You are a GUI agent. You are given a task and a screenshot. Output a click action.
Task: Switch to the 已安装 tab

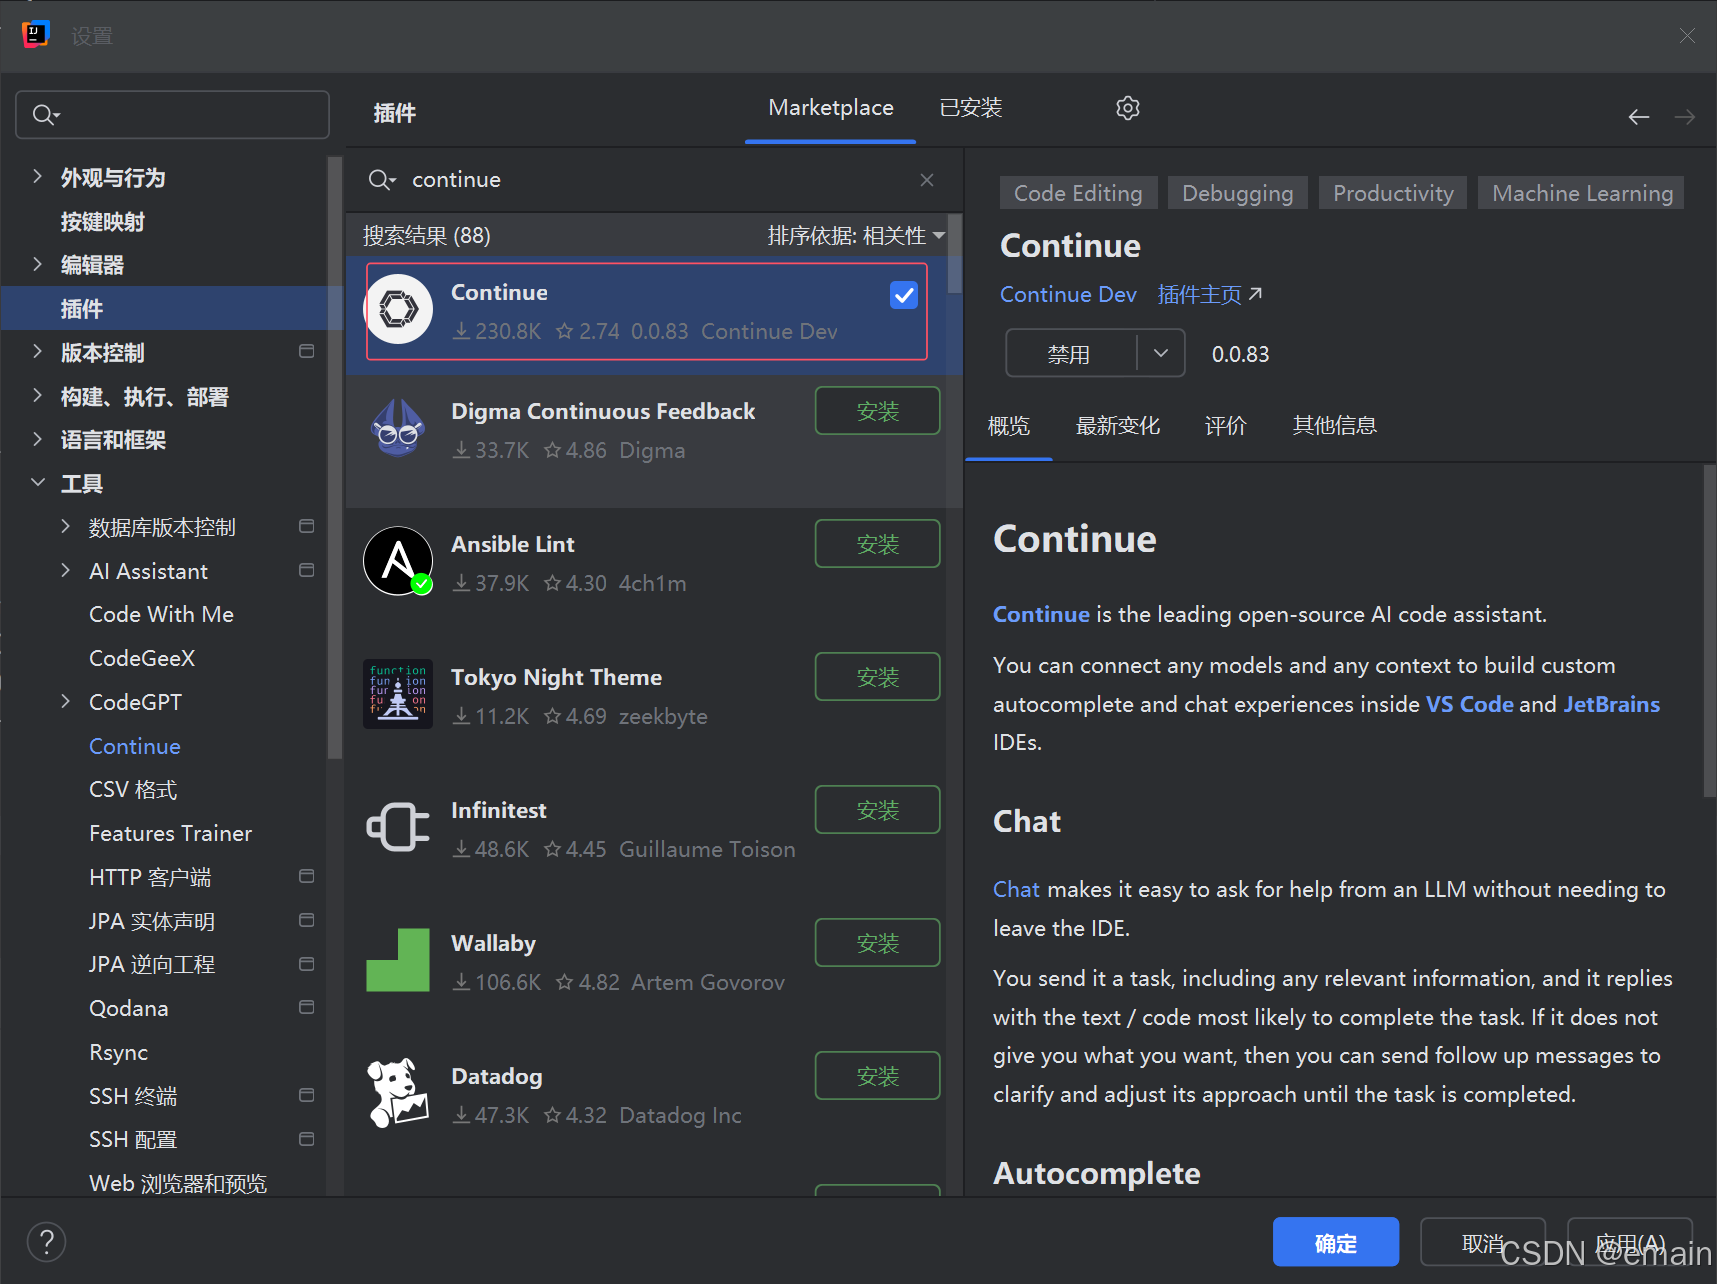[x=970, y=108]
